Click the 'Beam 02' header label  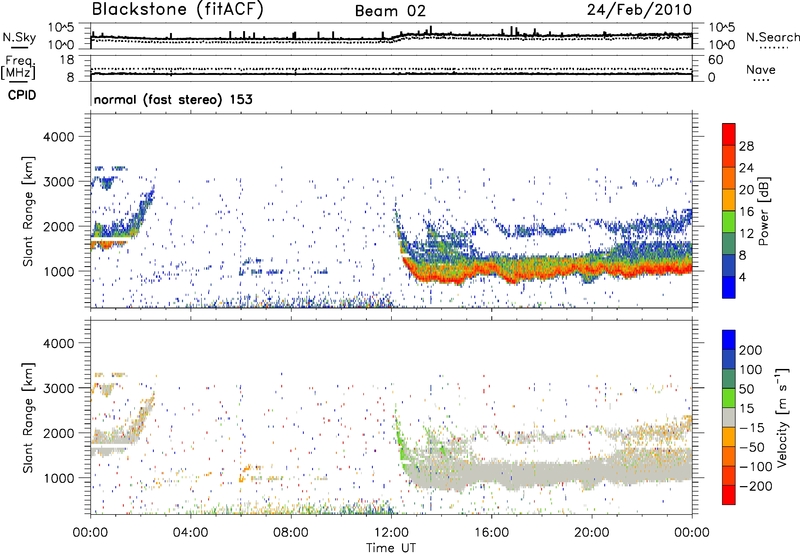point(390,11)
